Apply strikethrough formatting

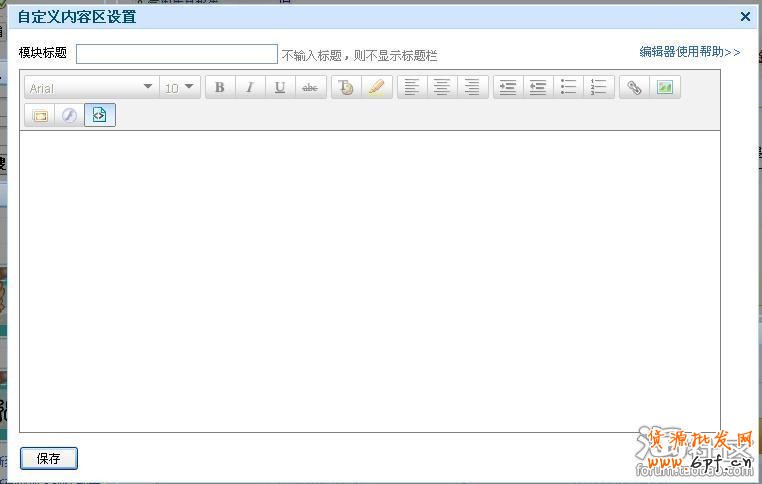pos(310,88)
